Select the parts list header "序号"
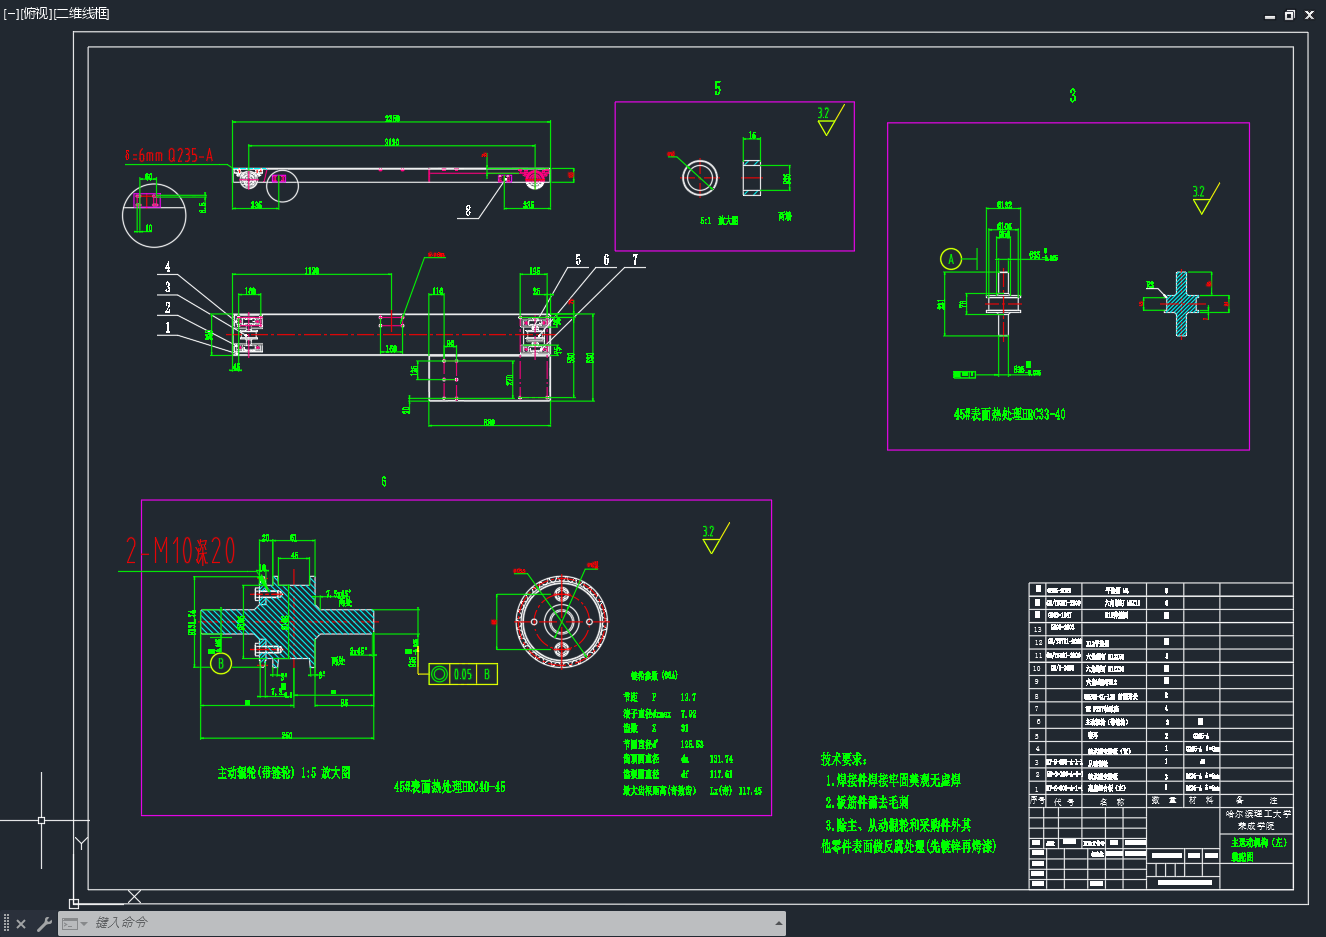 coord(1037,801)
